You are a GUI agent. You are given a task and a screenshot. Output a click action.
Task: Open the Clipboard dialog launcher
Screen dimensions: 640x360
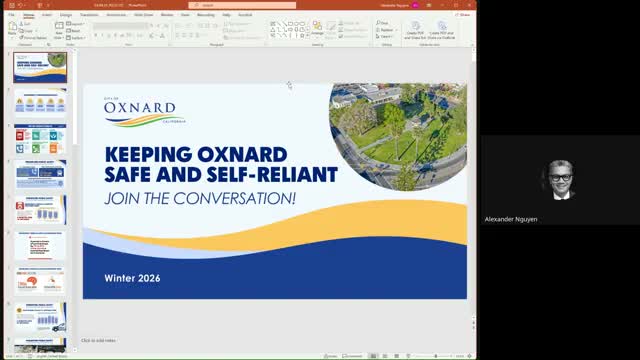pos(49,44)
